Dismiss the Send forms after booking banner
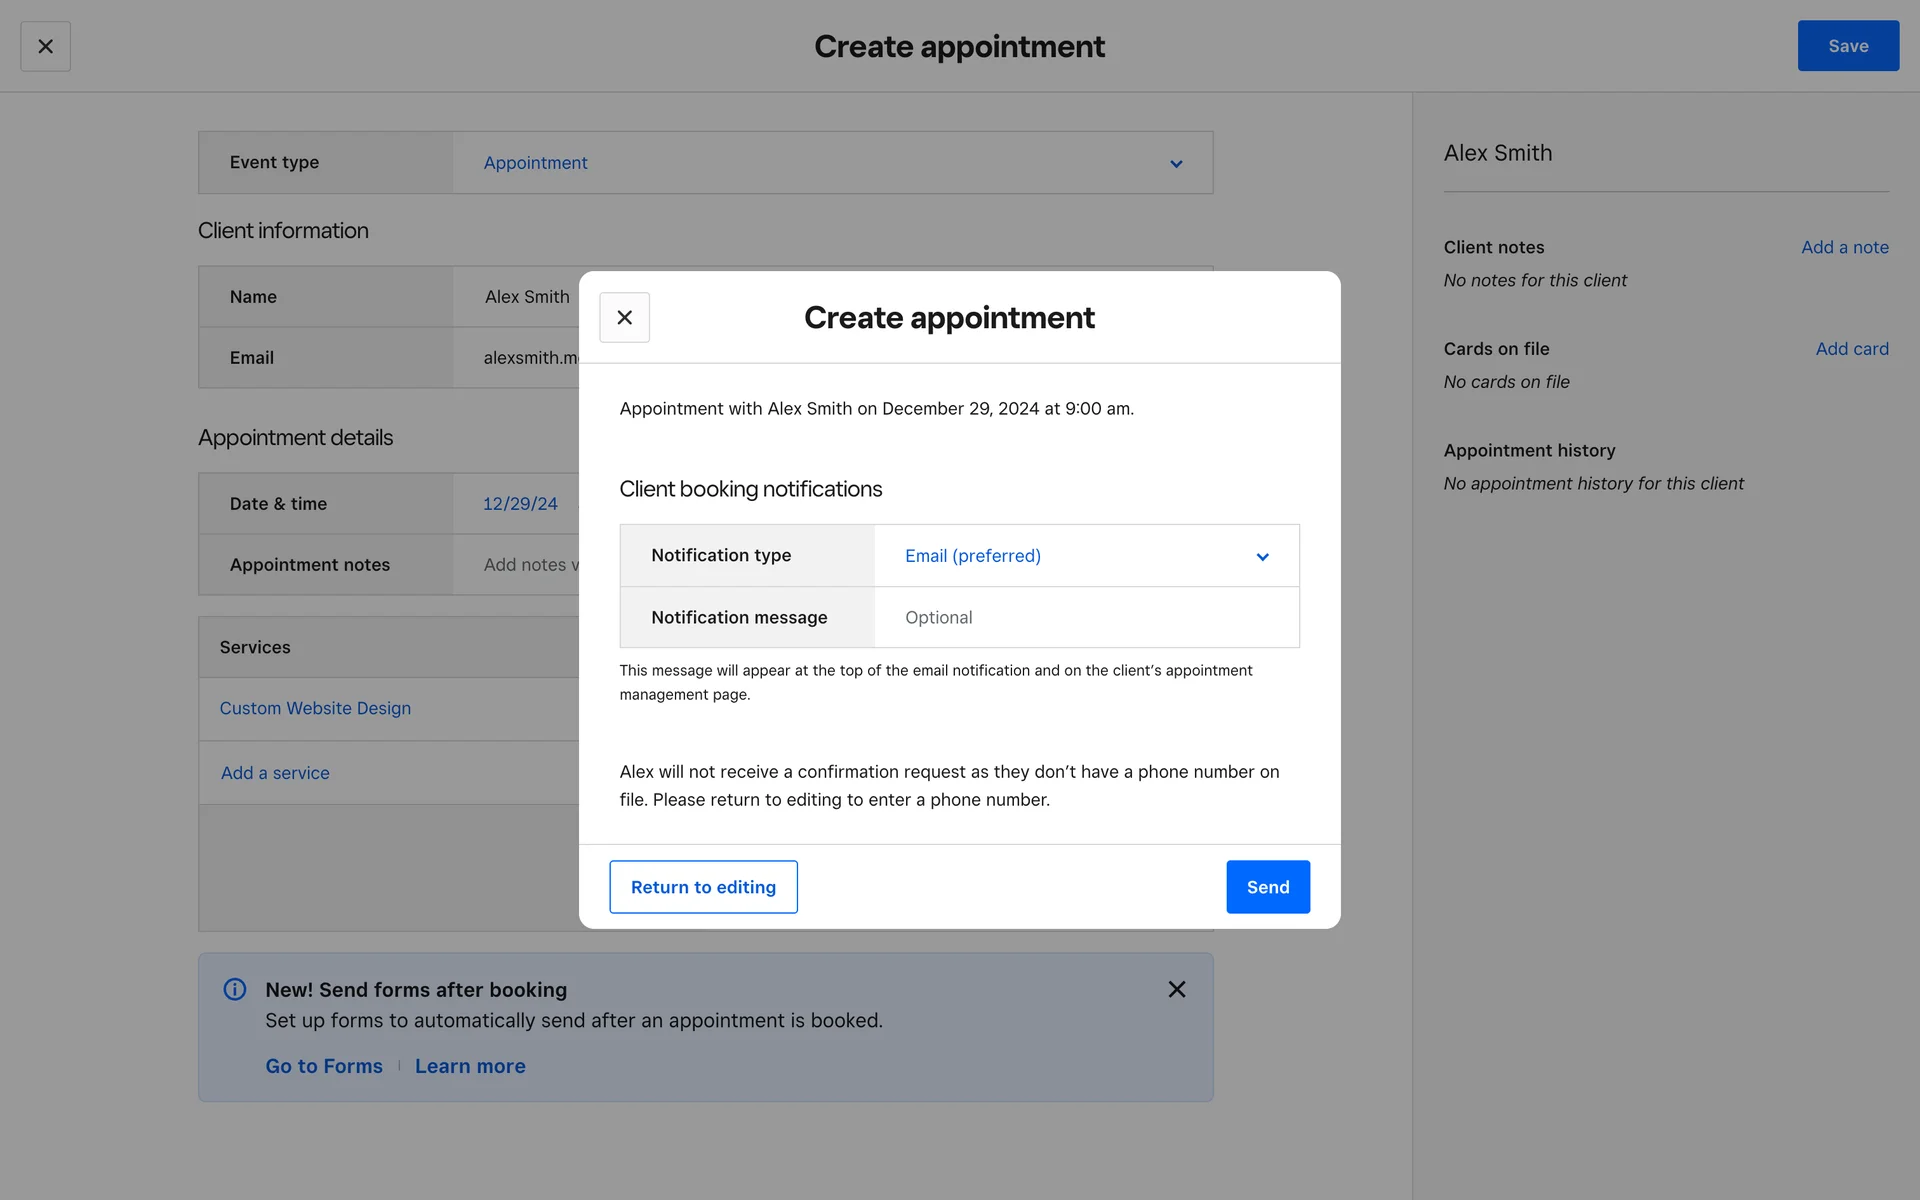Screen dimensions: 1920x1200 tap(1176, 989)
